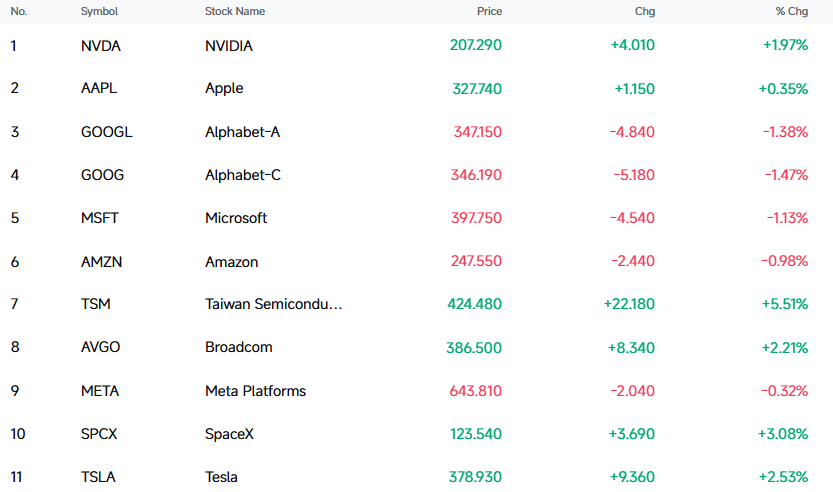
Task: Open the NVDA stock symbol
Action: click(101, 46)
